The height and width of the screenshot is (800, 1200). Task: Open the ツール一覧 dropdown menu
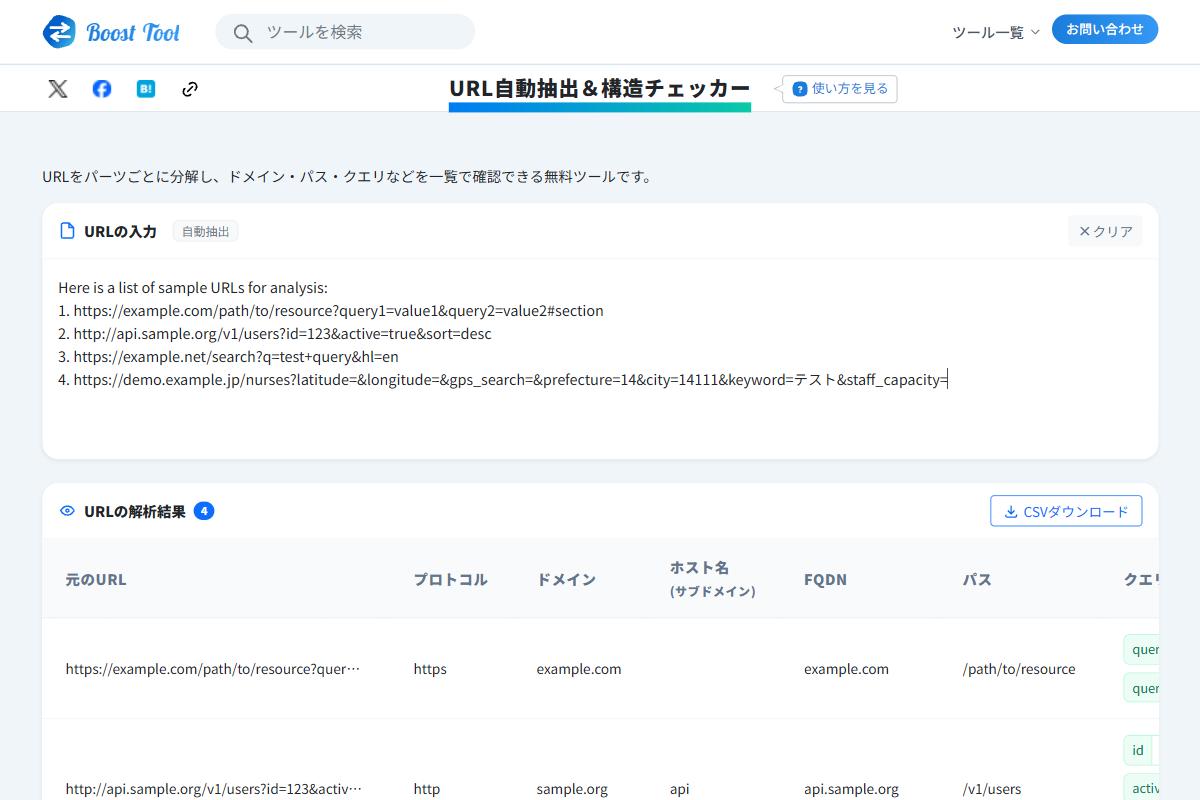[x=996, y=32]
